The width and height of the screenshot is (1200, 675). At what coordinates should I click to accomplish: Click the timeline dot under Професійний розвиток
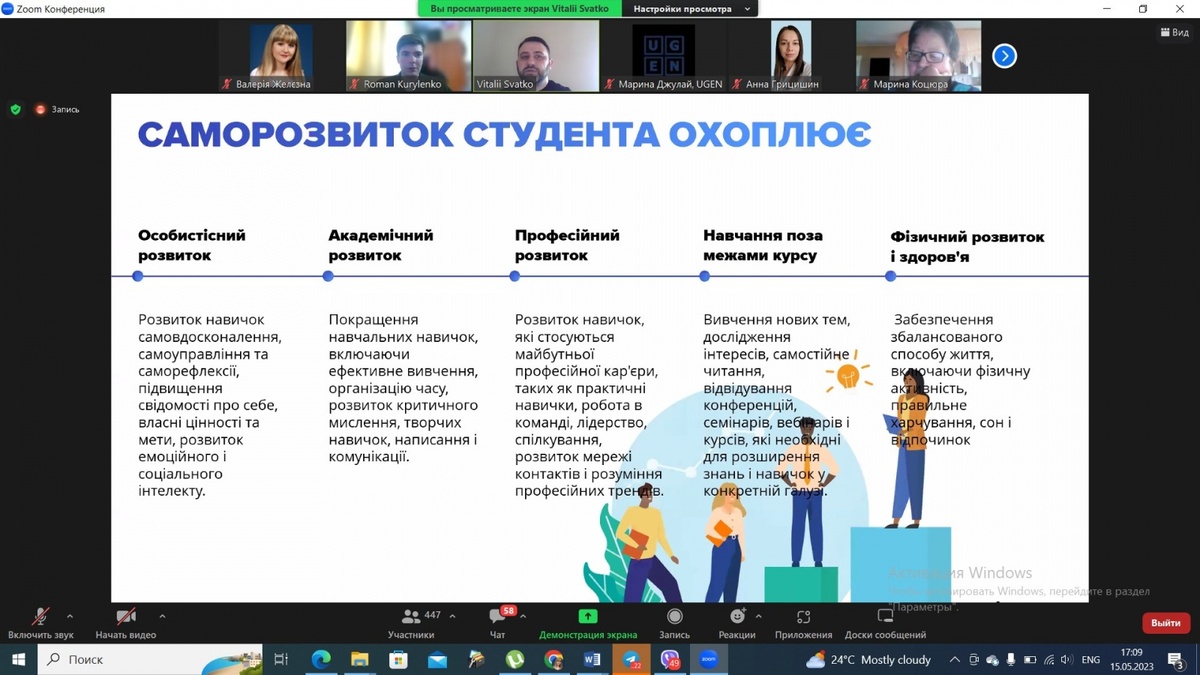[x=515, y=277]
